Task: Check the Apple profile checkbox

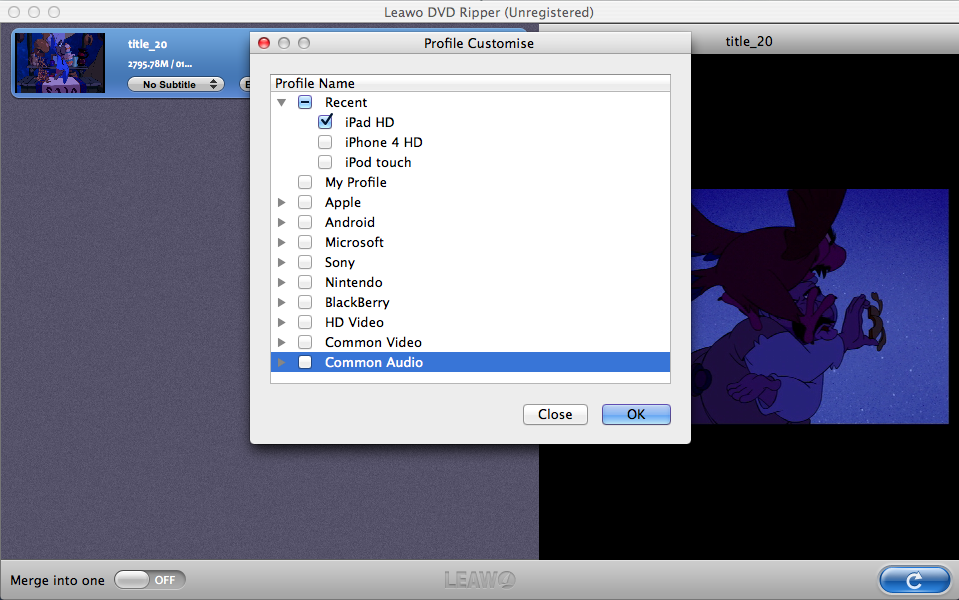Action: click(x=305, y=202)
